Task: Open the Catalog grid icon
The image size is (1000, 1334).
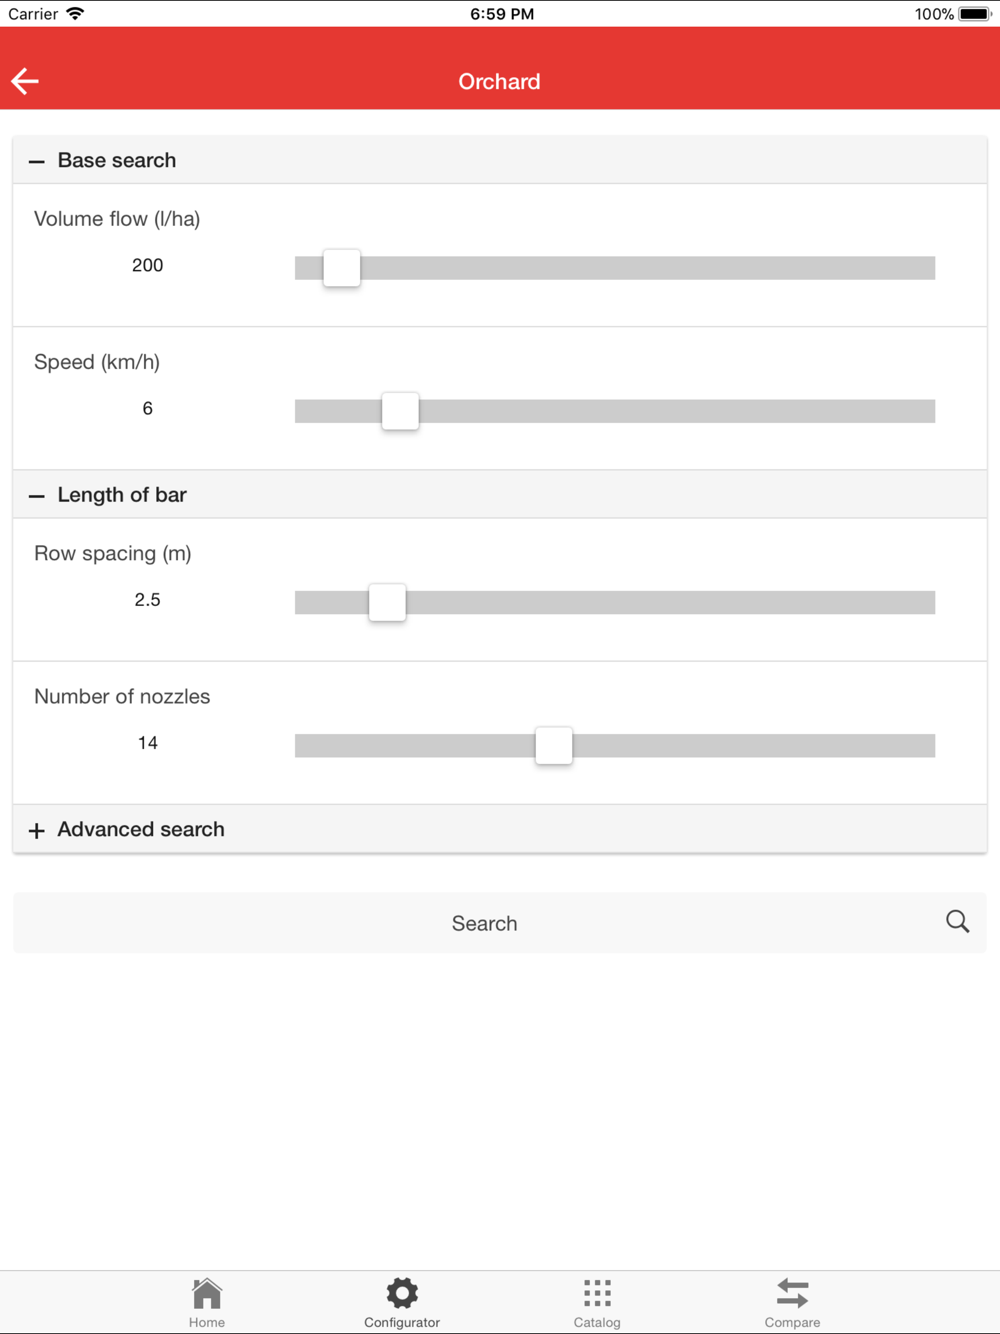Action: pos(597,1294)
